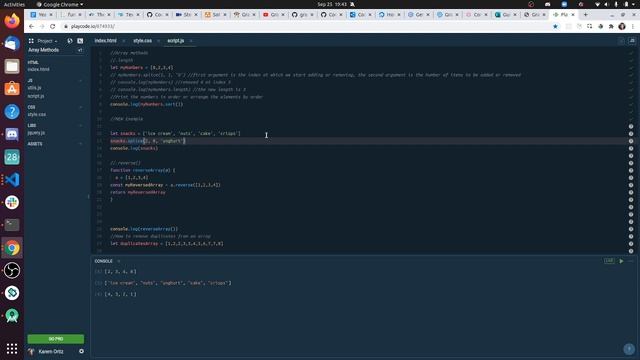The height and width of the screenshot is (360, 640).
Task: Open the Files manager in the dock
Action: (x=12, y=66)
